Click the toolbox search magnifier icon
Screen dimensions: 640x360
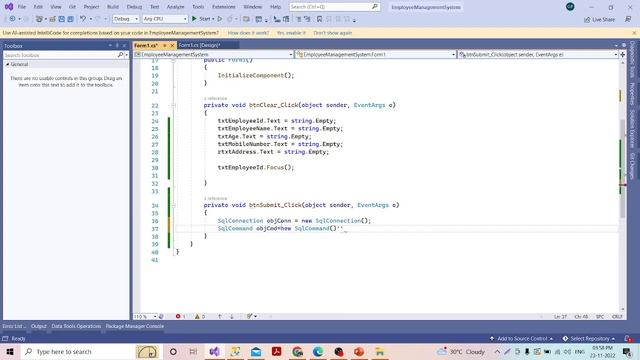(120, 55)
